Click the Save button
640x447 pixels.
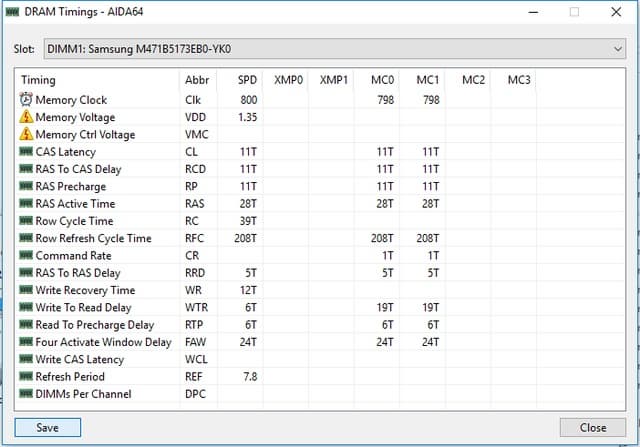48,427
